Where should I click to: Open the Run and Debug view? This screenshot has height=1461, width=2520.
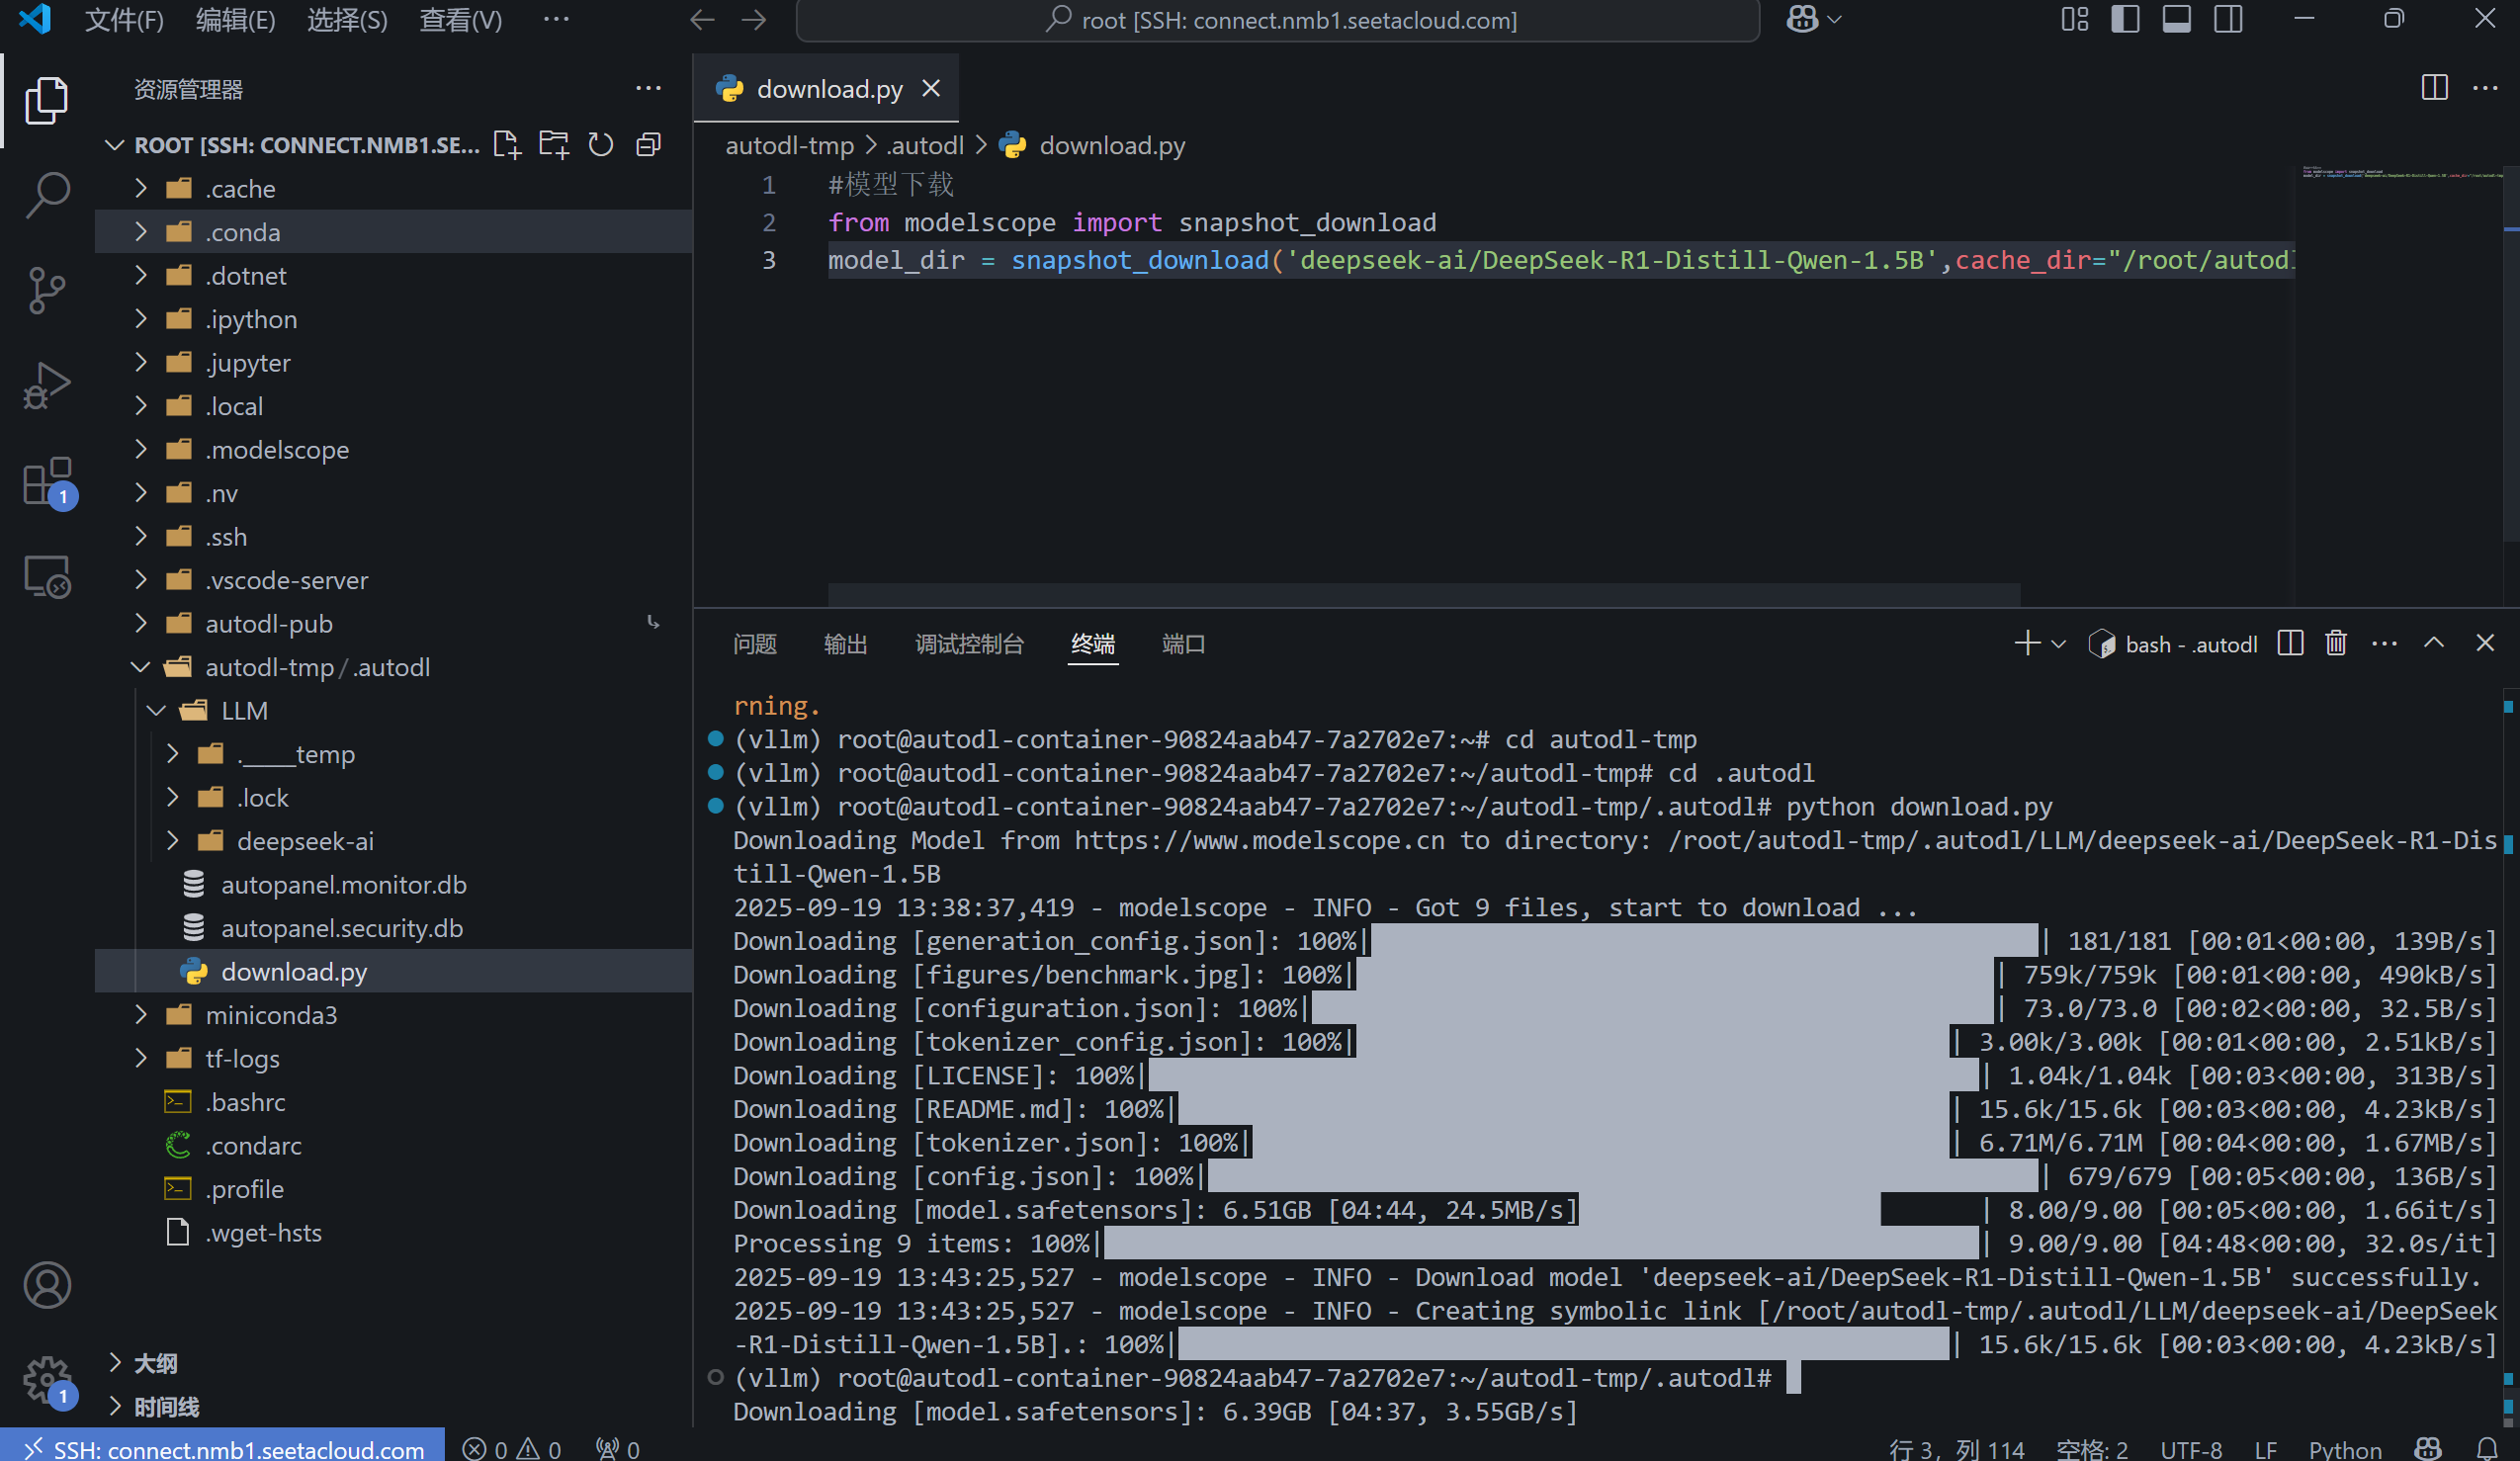tap(47, 385)
